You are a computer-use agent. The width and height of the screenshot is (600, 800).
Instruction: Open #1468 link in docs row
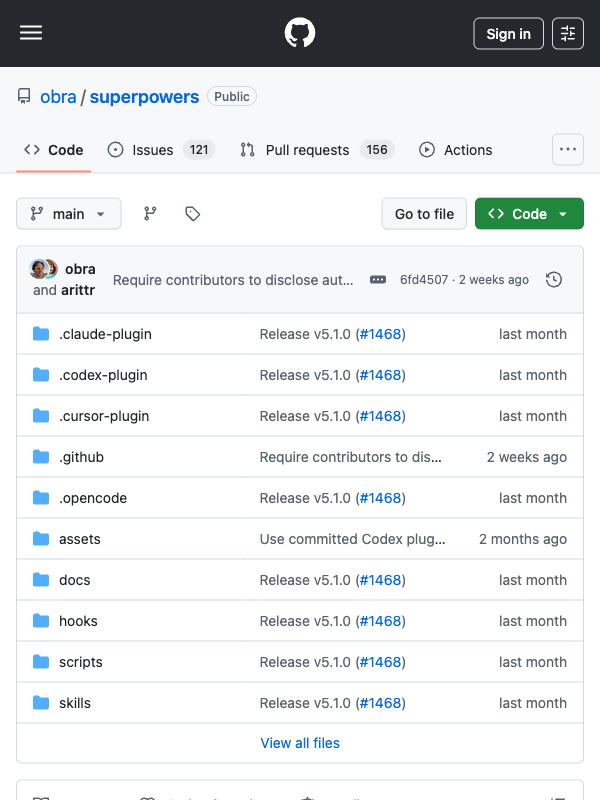coord(380,580)
